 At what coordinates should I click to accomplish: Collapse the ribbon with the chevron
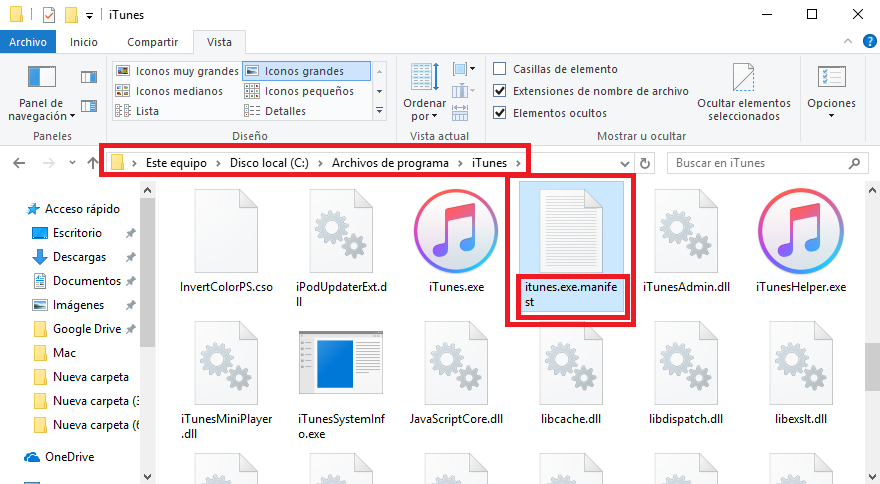point(847,41)
